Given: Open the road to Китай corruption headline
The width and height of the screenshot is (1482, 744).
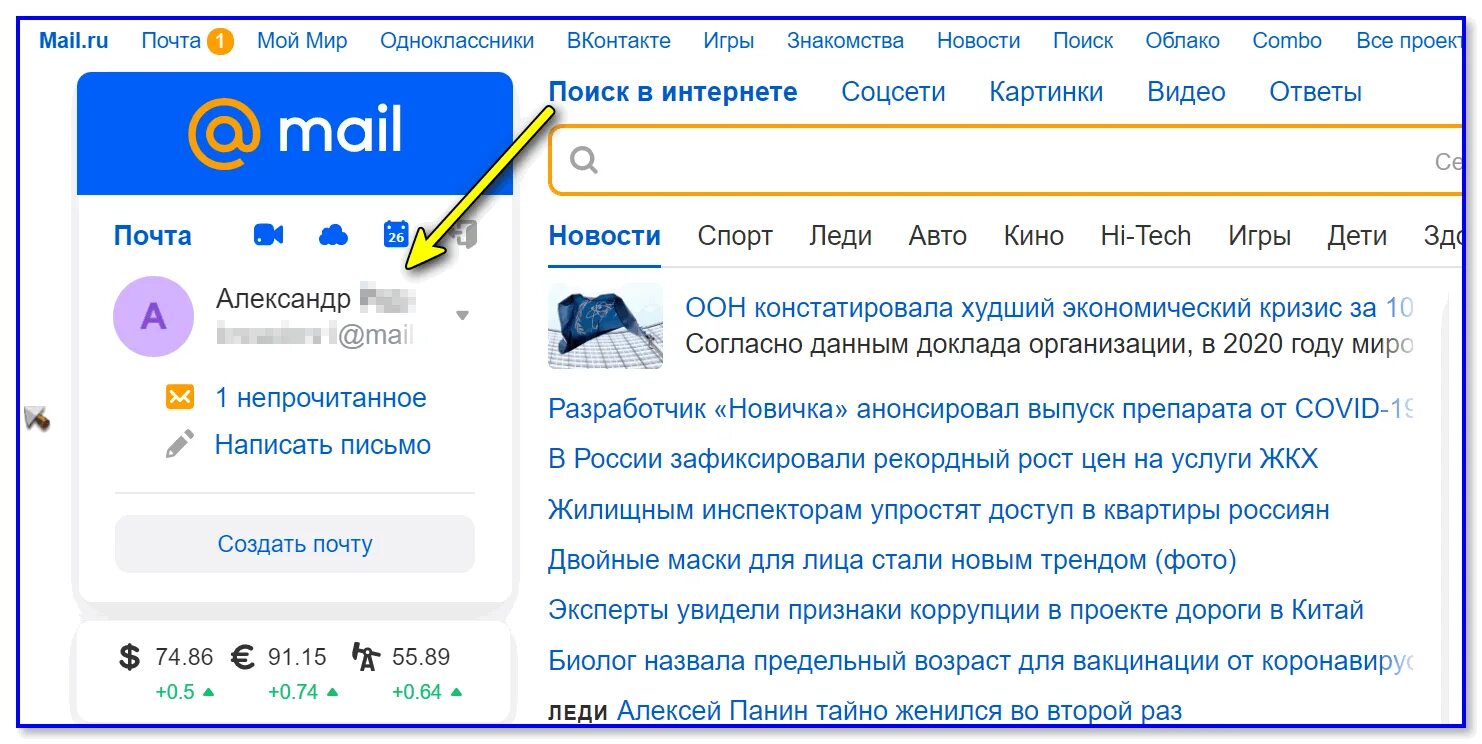Looking at the screenshot, I should coord(956,610).
